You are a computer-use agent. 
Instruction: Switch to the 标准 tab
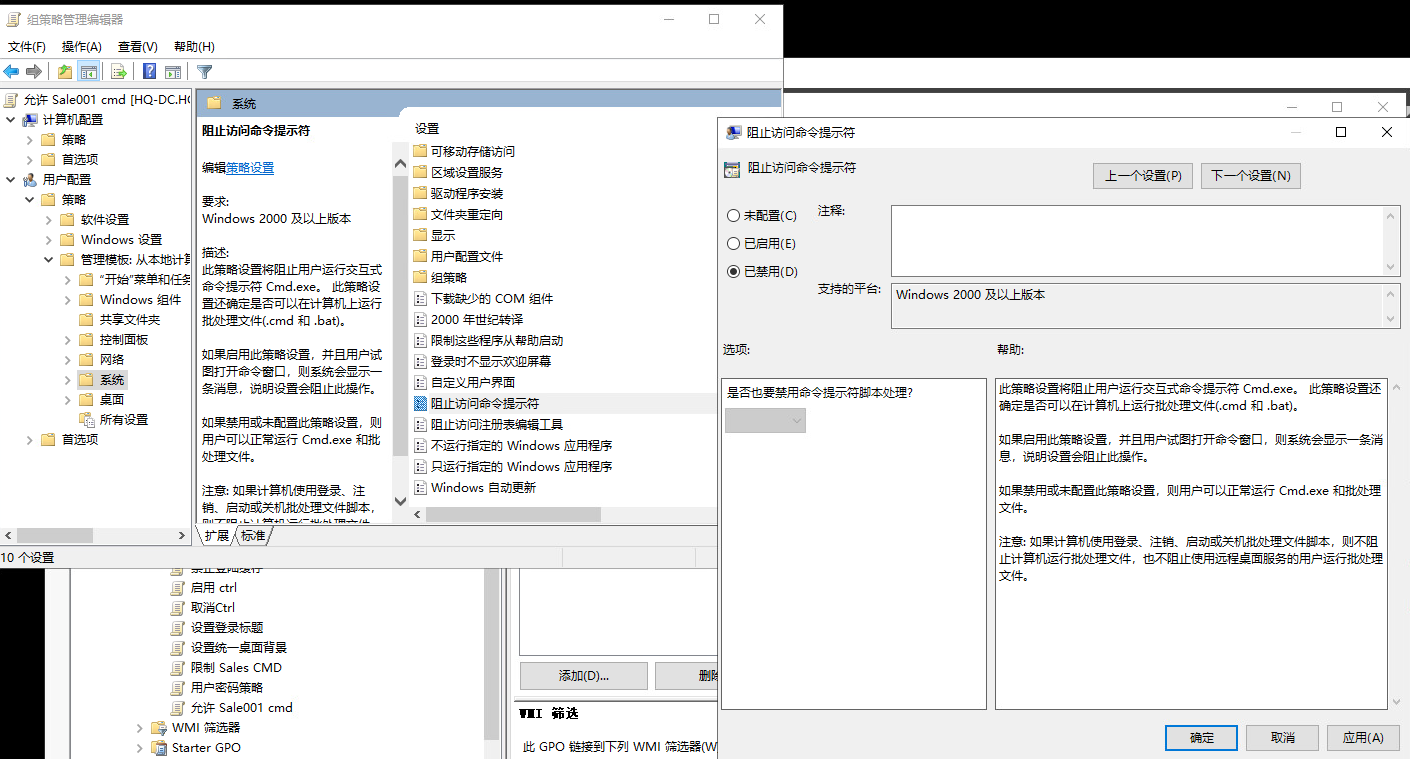(x=253, y=536)
